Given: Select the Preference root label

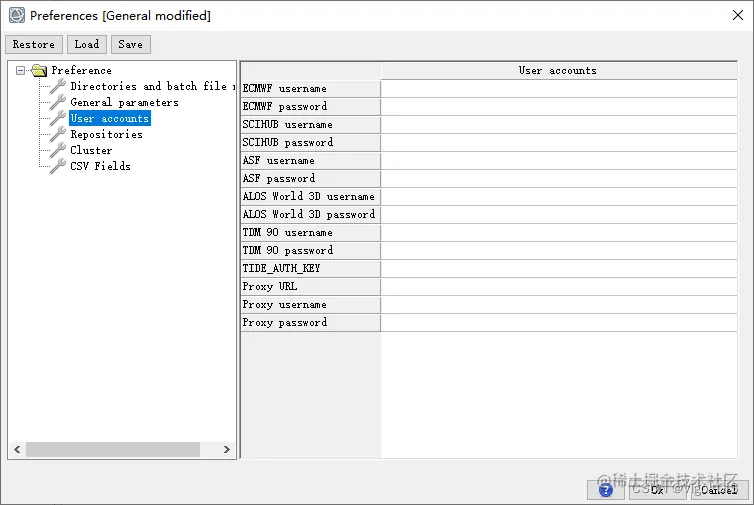Looking at the screenshot, I should [x=81, y=70].
